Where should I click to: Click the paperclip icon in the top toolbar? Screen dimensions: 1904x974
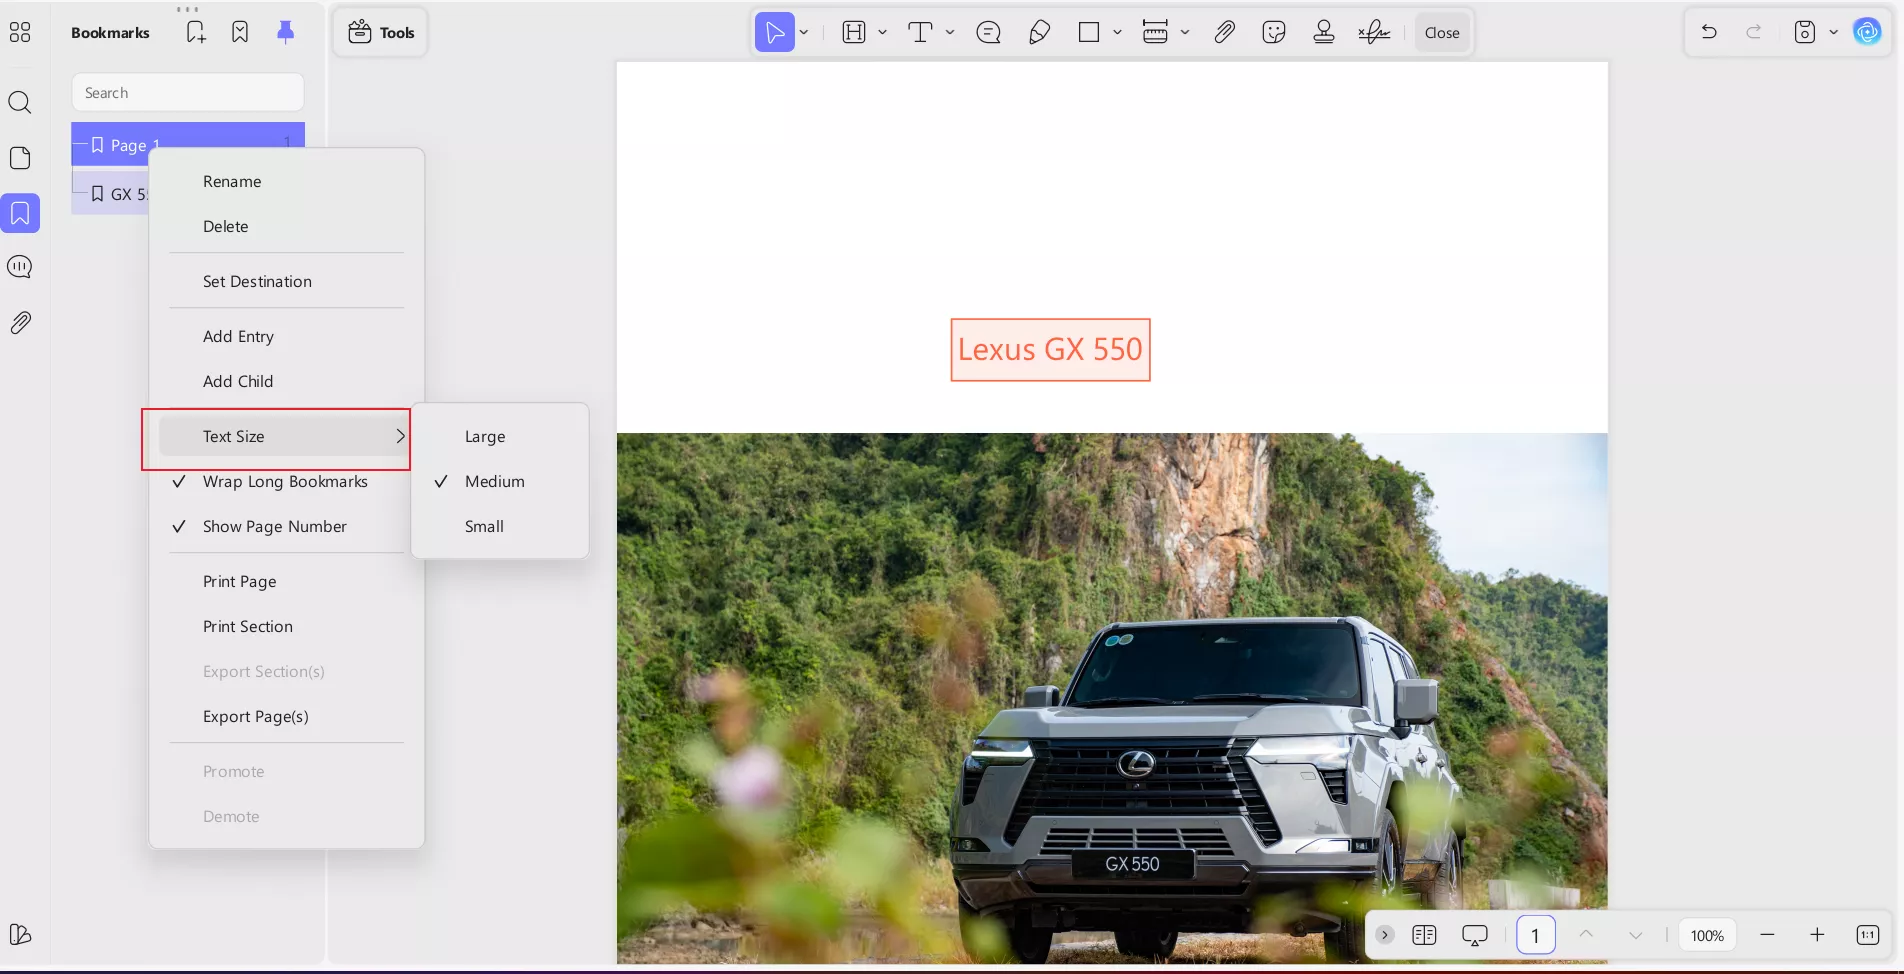pos(1224,32)
